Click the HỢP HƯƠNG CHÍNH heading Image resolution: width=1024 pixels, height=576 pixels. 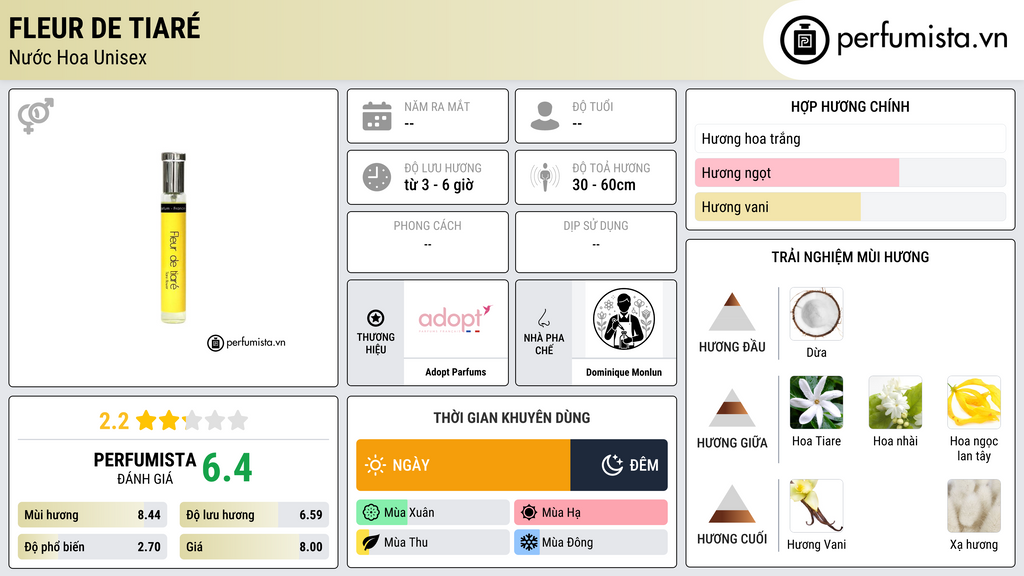click(x=850, y=106)
